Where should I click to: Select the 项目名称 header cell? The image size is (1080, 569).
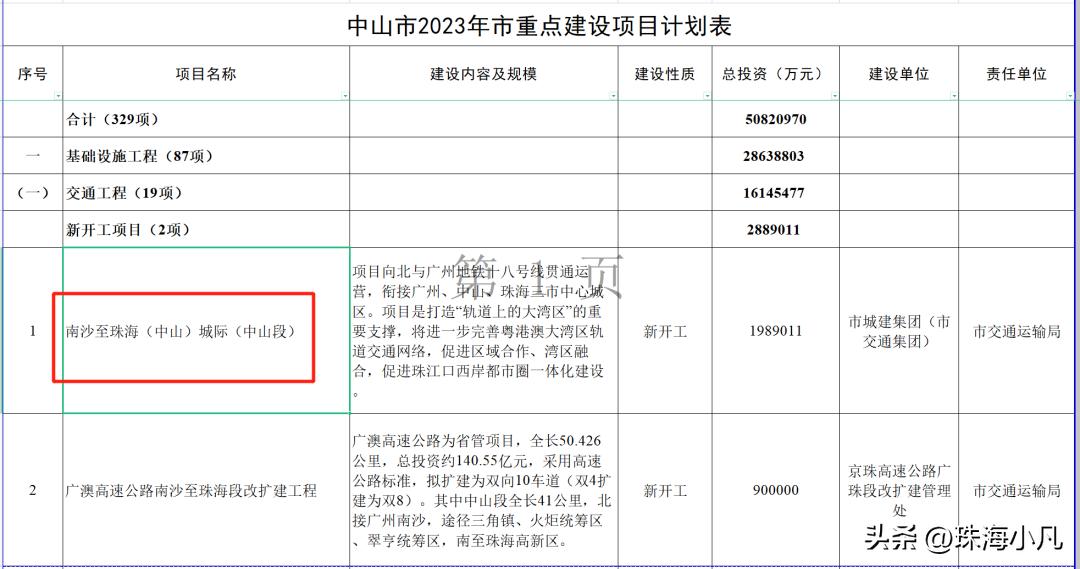[x=206, y=74]
